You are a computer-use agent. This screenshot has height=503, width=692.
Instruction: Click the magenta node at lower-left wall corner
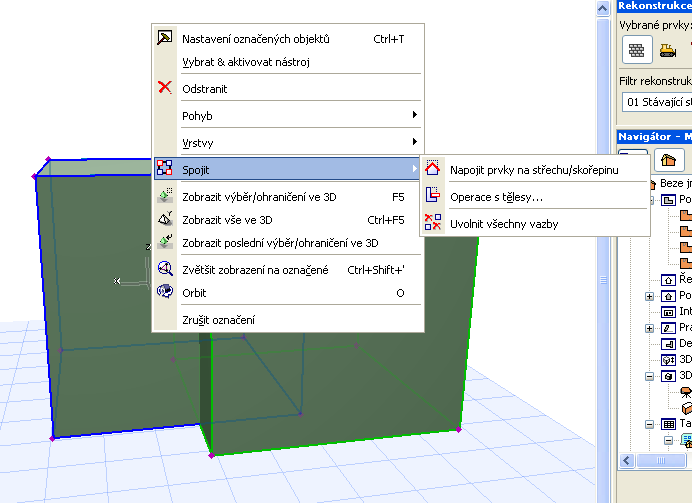[x=53, y=439]
